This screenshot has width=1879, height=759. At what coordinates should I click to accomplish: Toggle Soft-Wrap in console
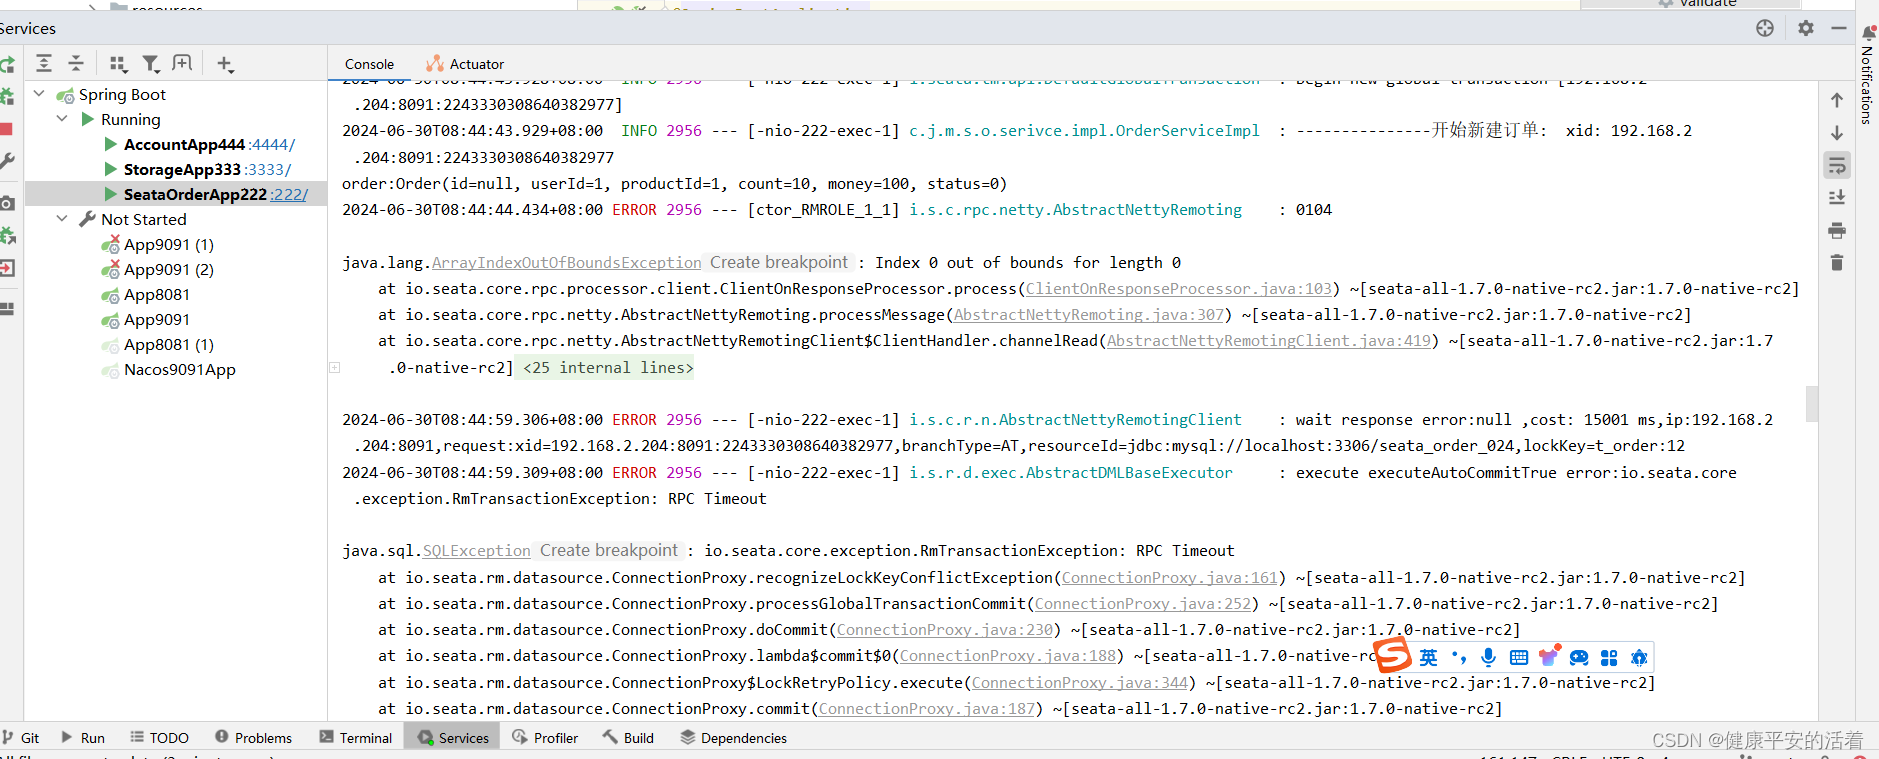(1837, 165)
